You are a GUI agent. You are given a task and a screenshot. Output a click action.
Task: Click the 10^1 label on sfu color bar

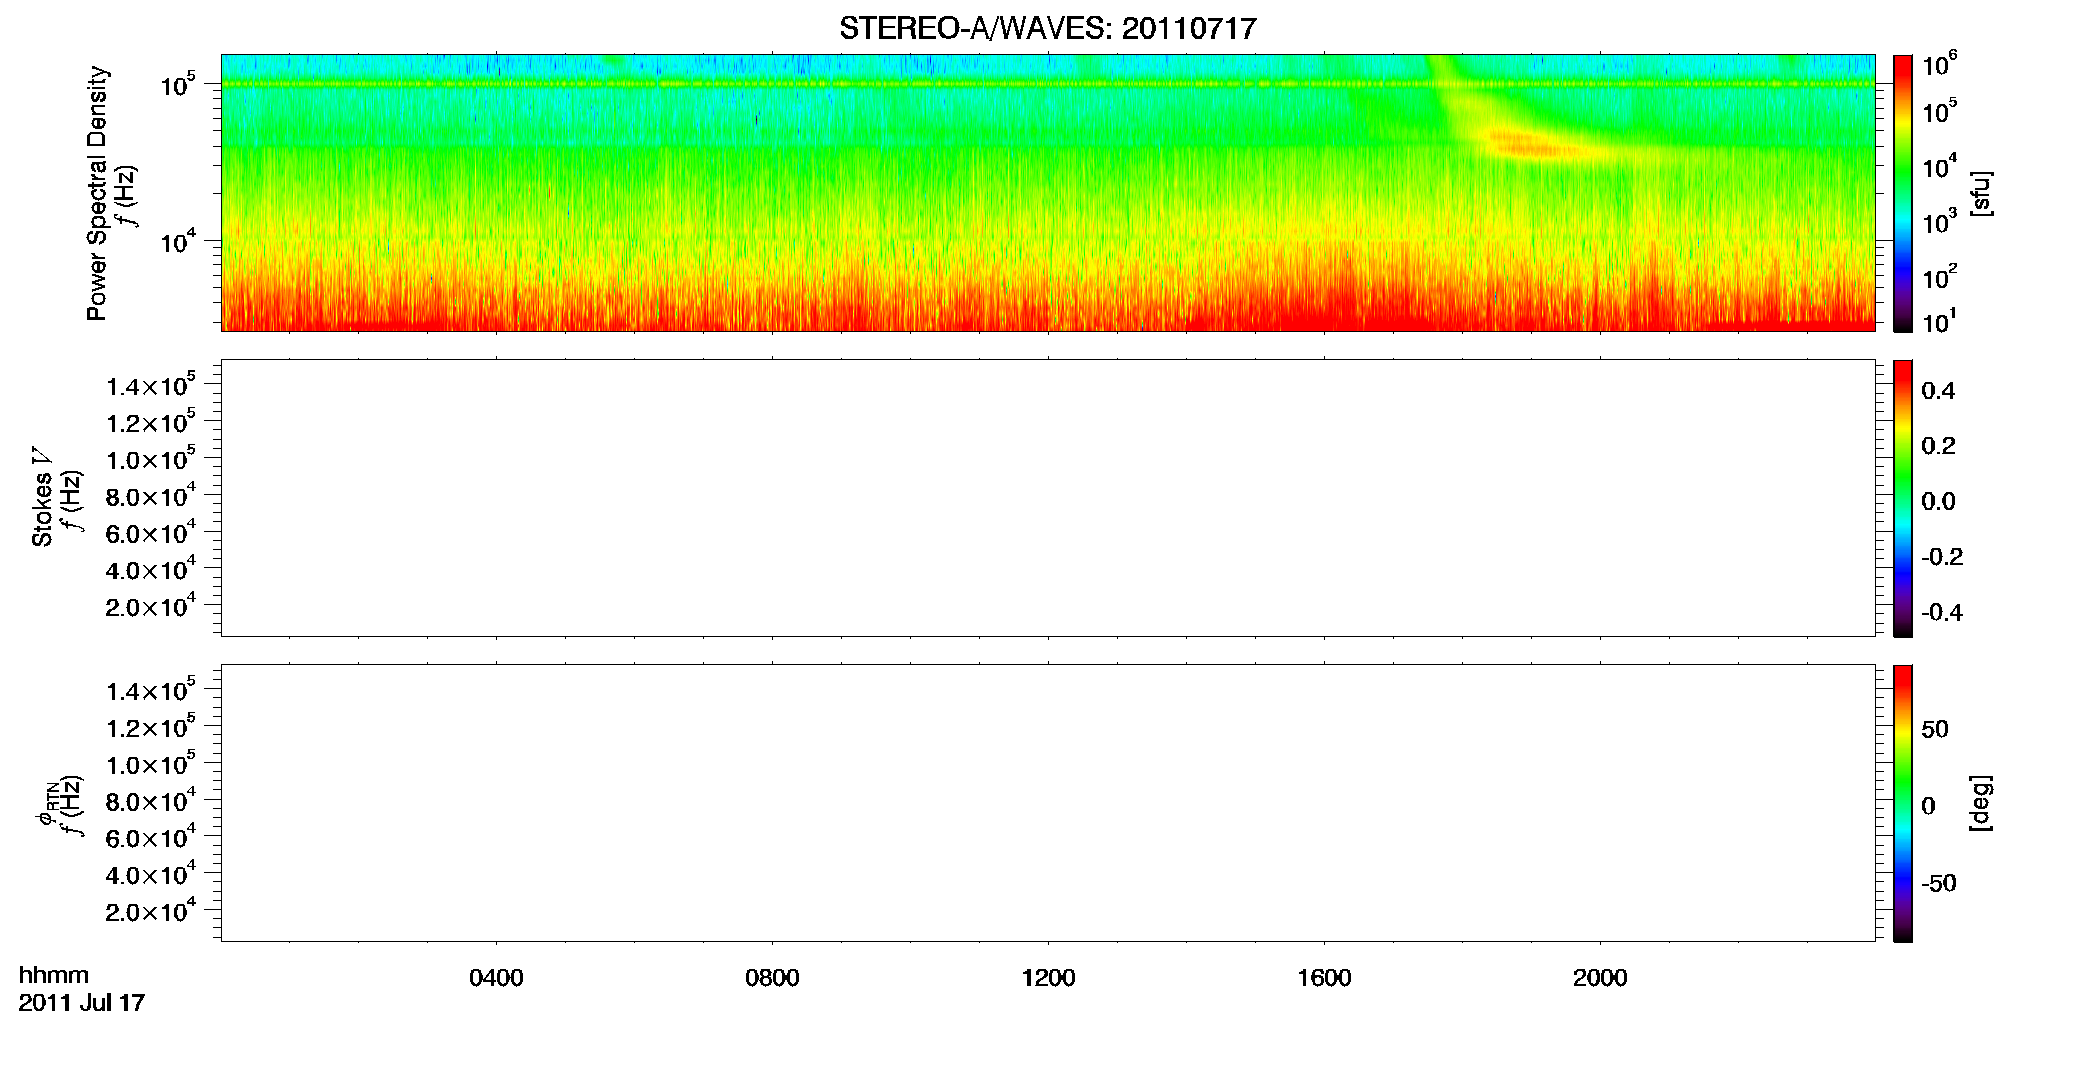coord(1940,322)
